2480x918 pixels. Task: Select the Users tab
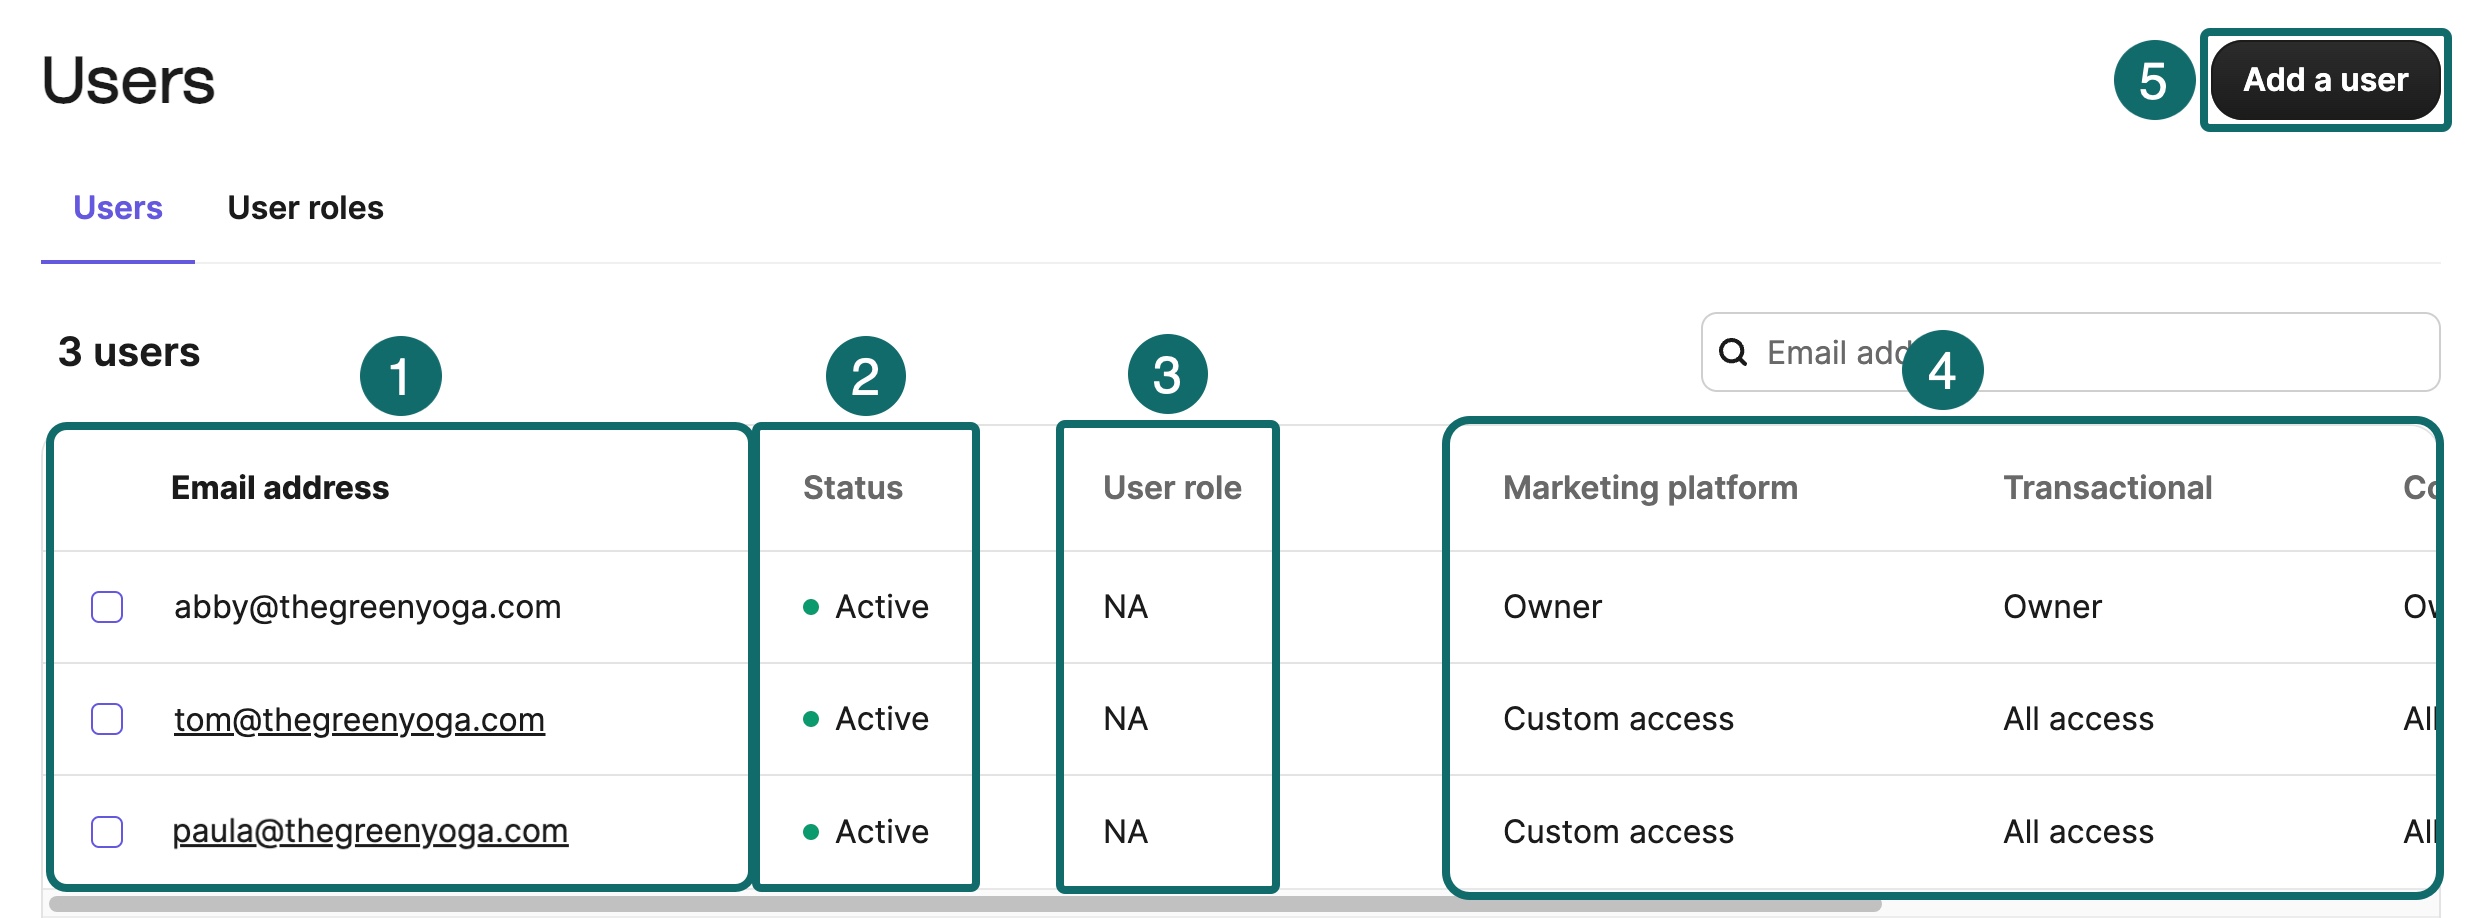[117, 208]
